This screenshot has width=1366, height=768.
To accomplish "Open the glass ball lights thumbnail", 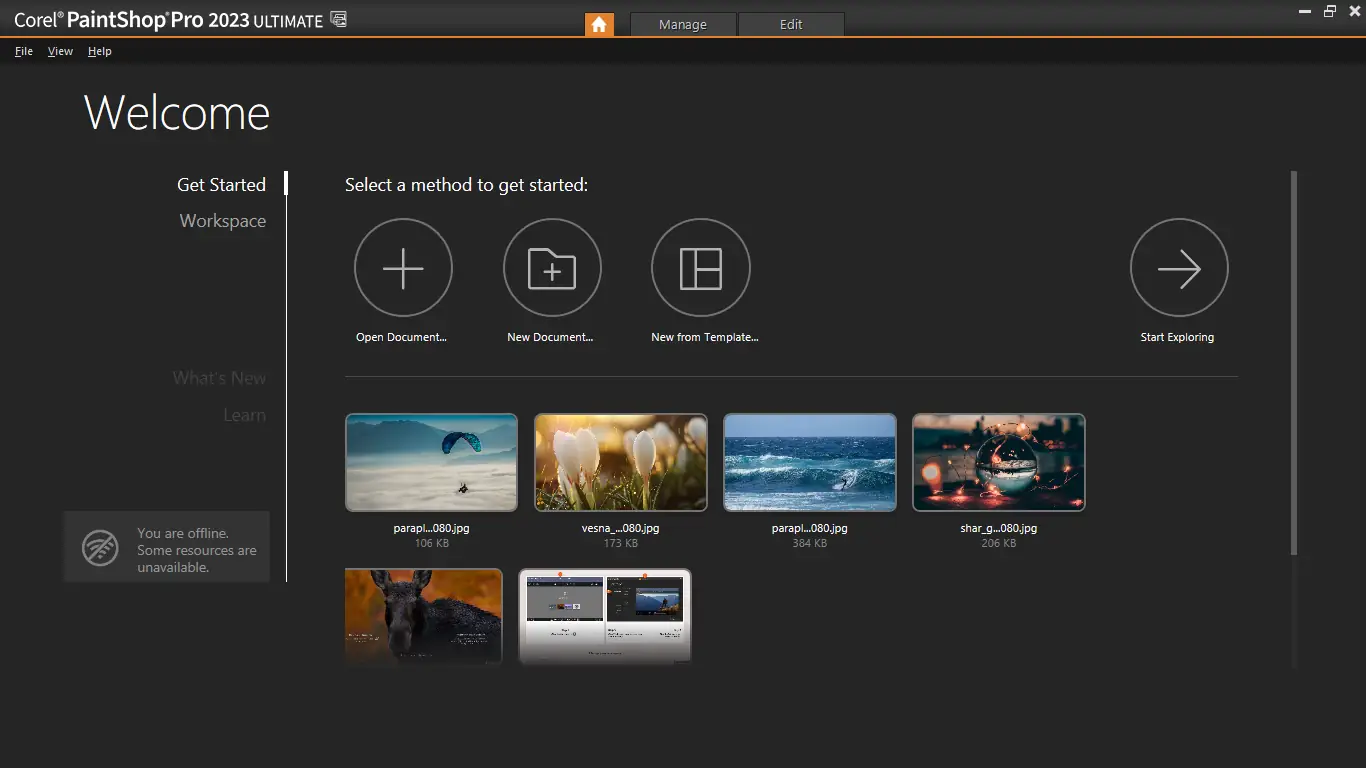I will point(999,462).
